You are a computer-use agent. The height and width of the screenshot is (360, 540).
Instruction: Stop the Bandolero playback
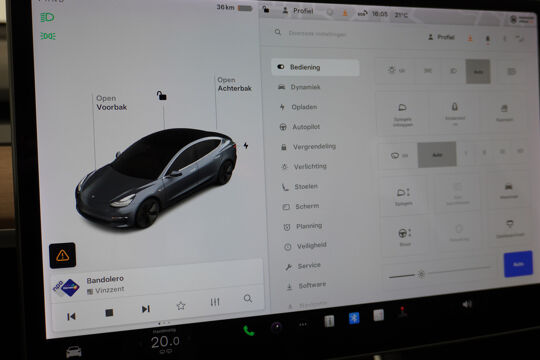point(109,312)
